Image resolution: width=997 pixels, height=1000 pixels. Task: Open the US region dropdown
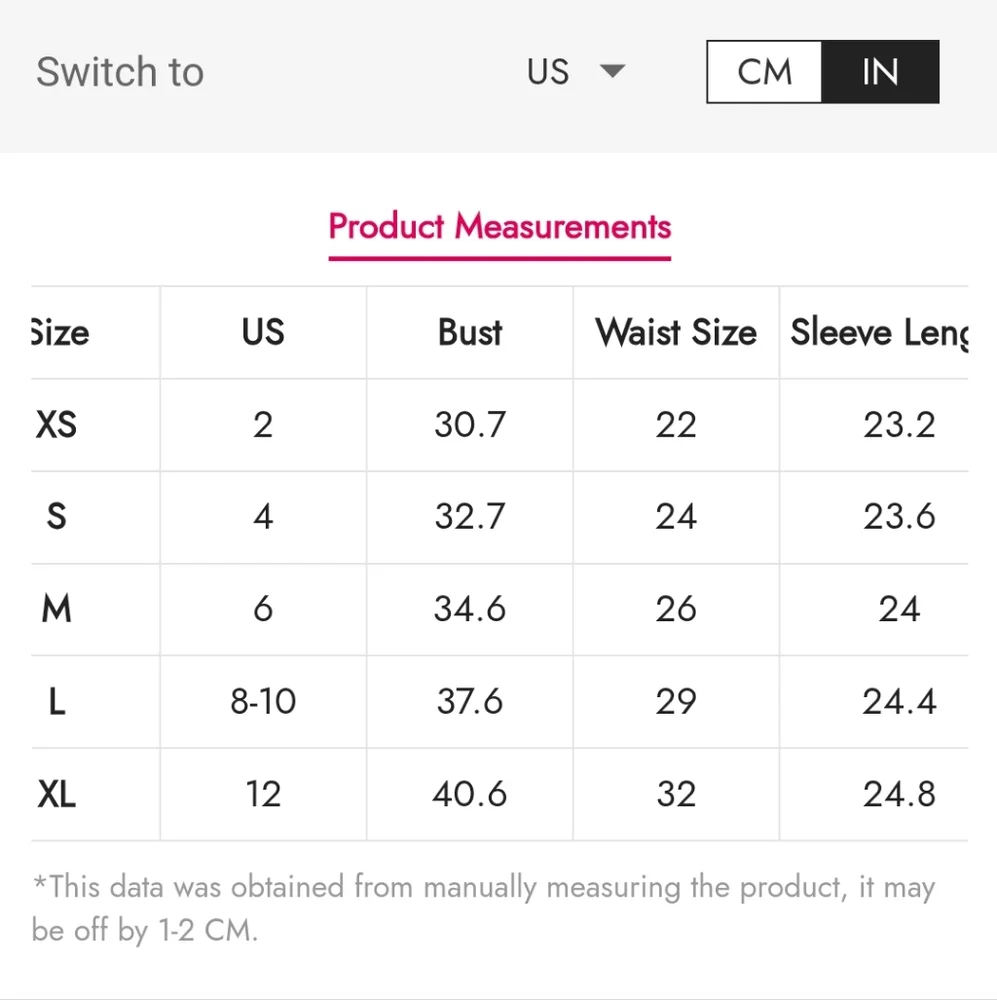[x=575, y=71]
